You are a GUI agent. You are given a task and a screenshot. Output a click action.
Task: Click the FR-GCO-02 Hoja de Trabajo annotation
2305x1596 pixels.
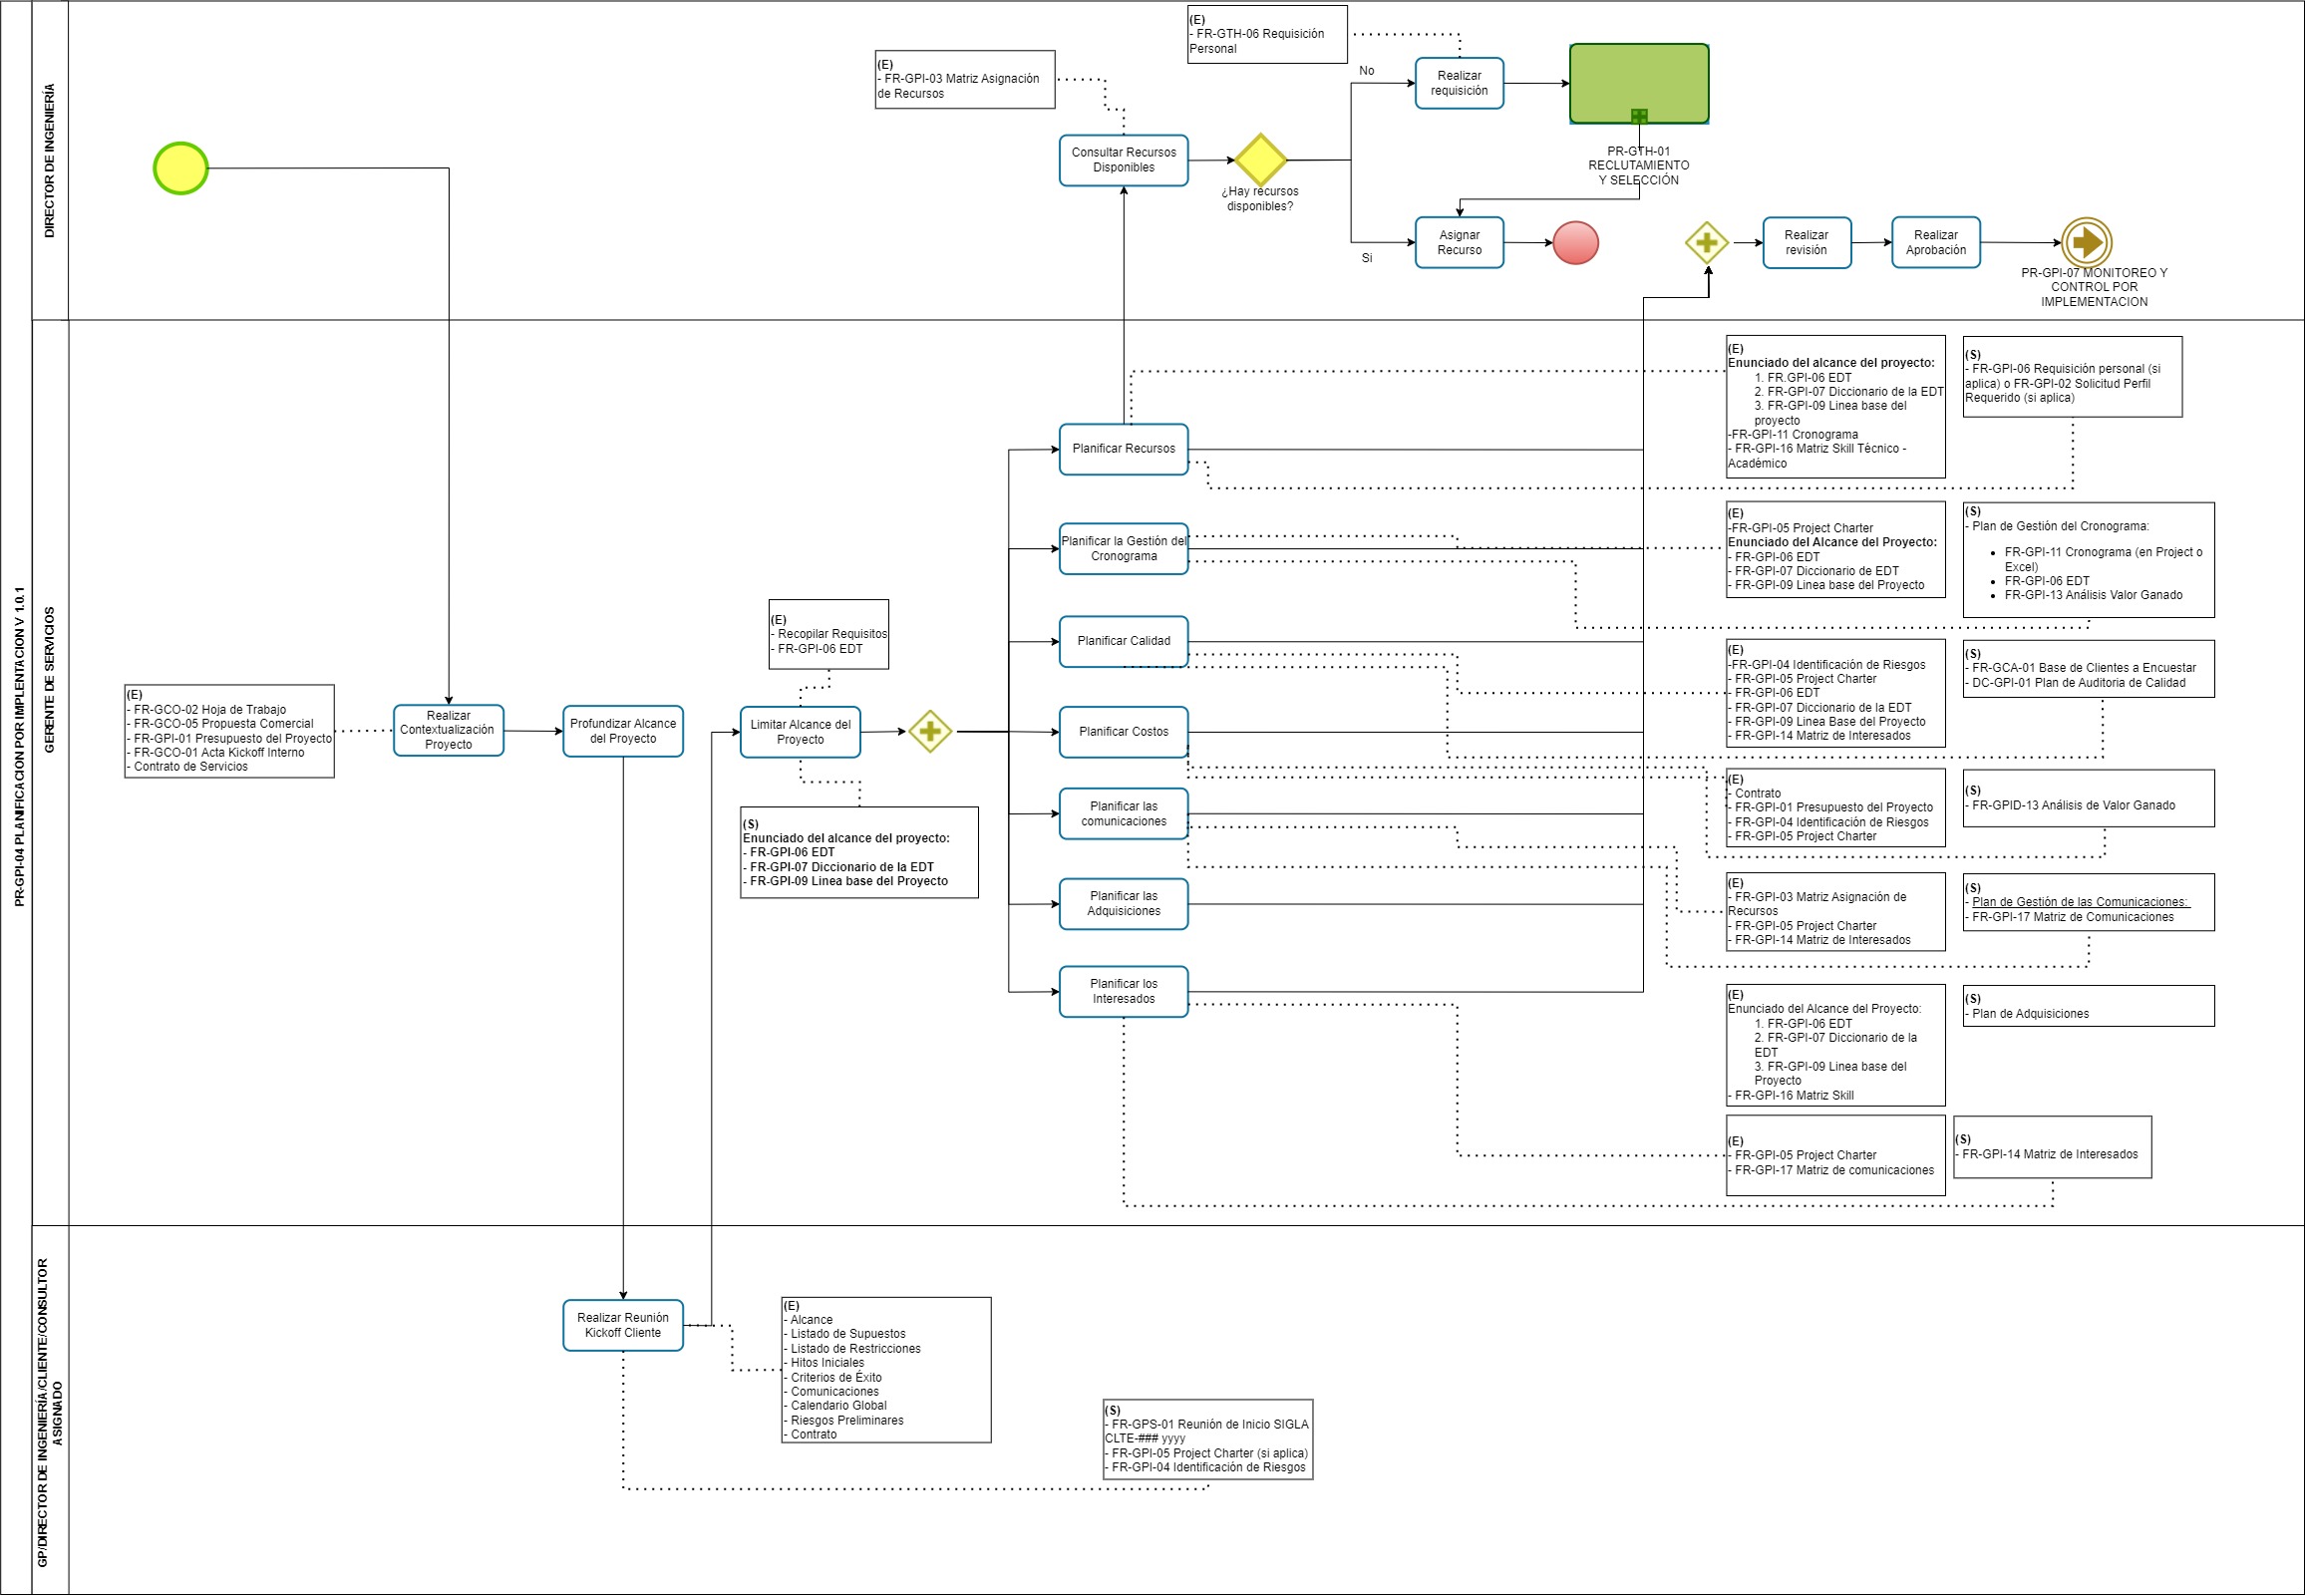tap(229, 732)
